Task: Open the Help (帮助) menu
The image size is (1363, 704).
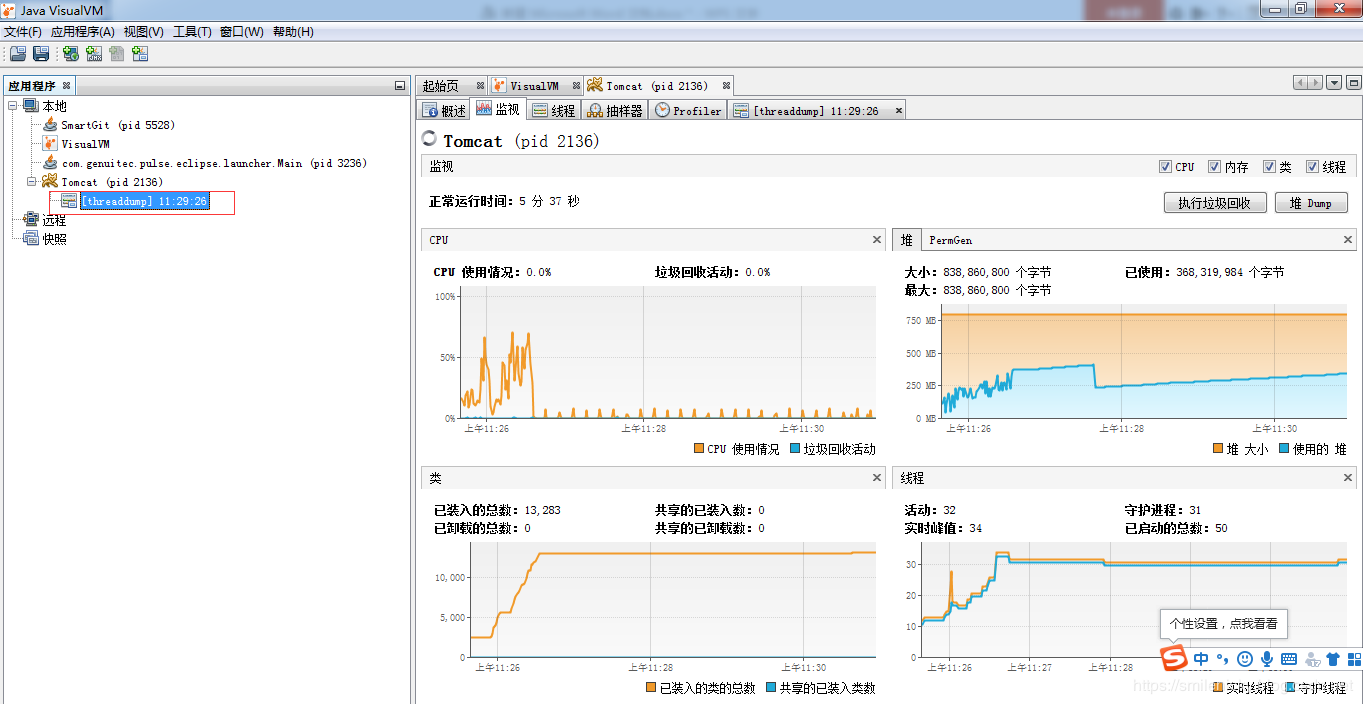Action: (x=291, y=32)
